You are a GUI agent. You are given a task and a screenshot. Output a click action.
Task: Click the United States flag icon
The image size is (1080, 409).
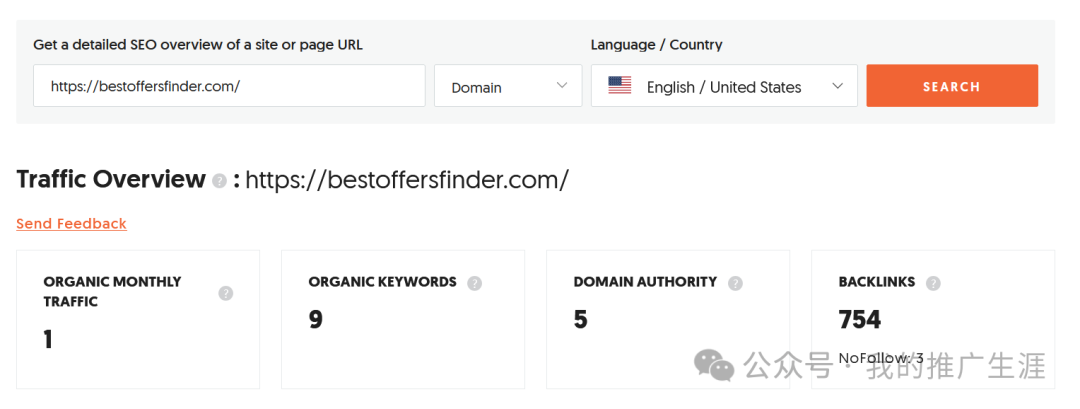point(620,86)
